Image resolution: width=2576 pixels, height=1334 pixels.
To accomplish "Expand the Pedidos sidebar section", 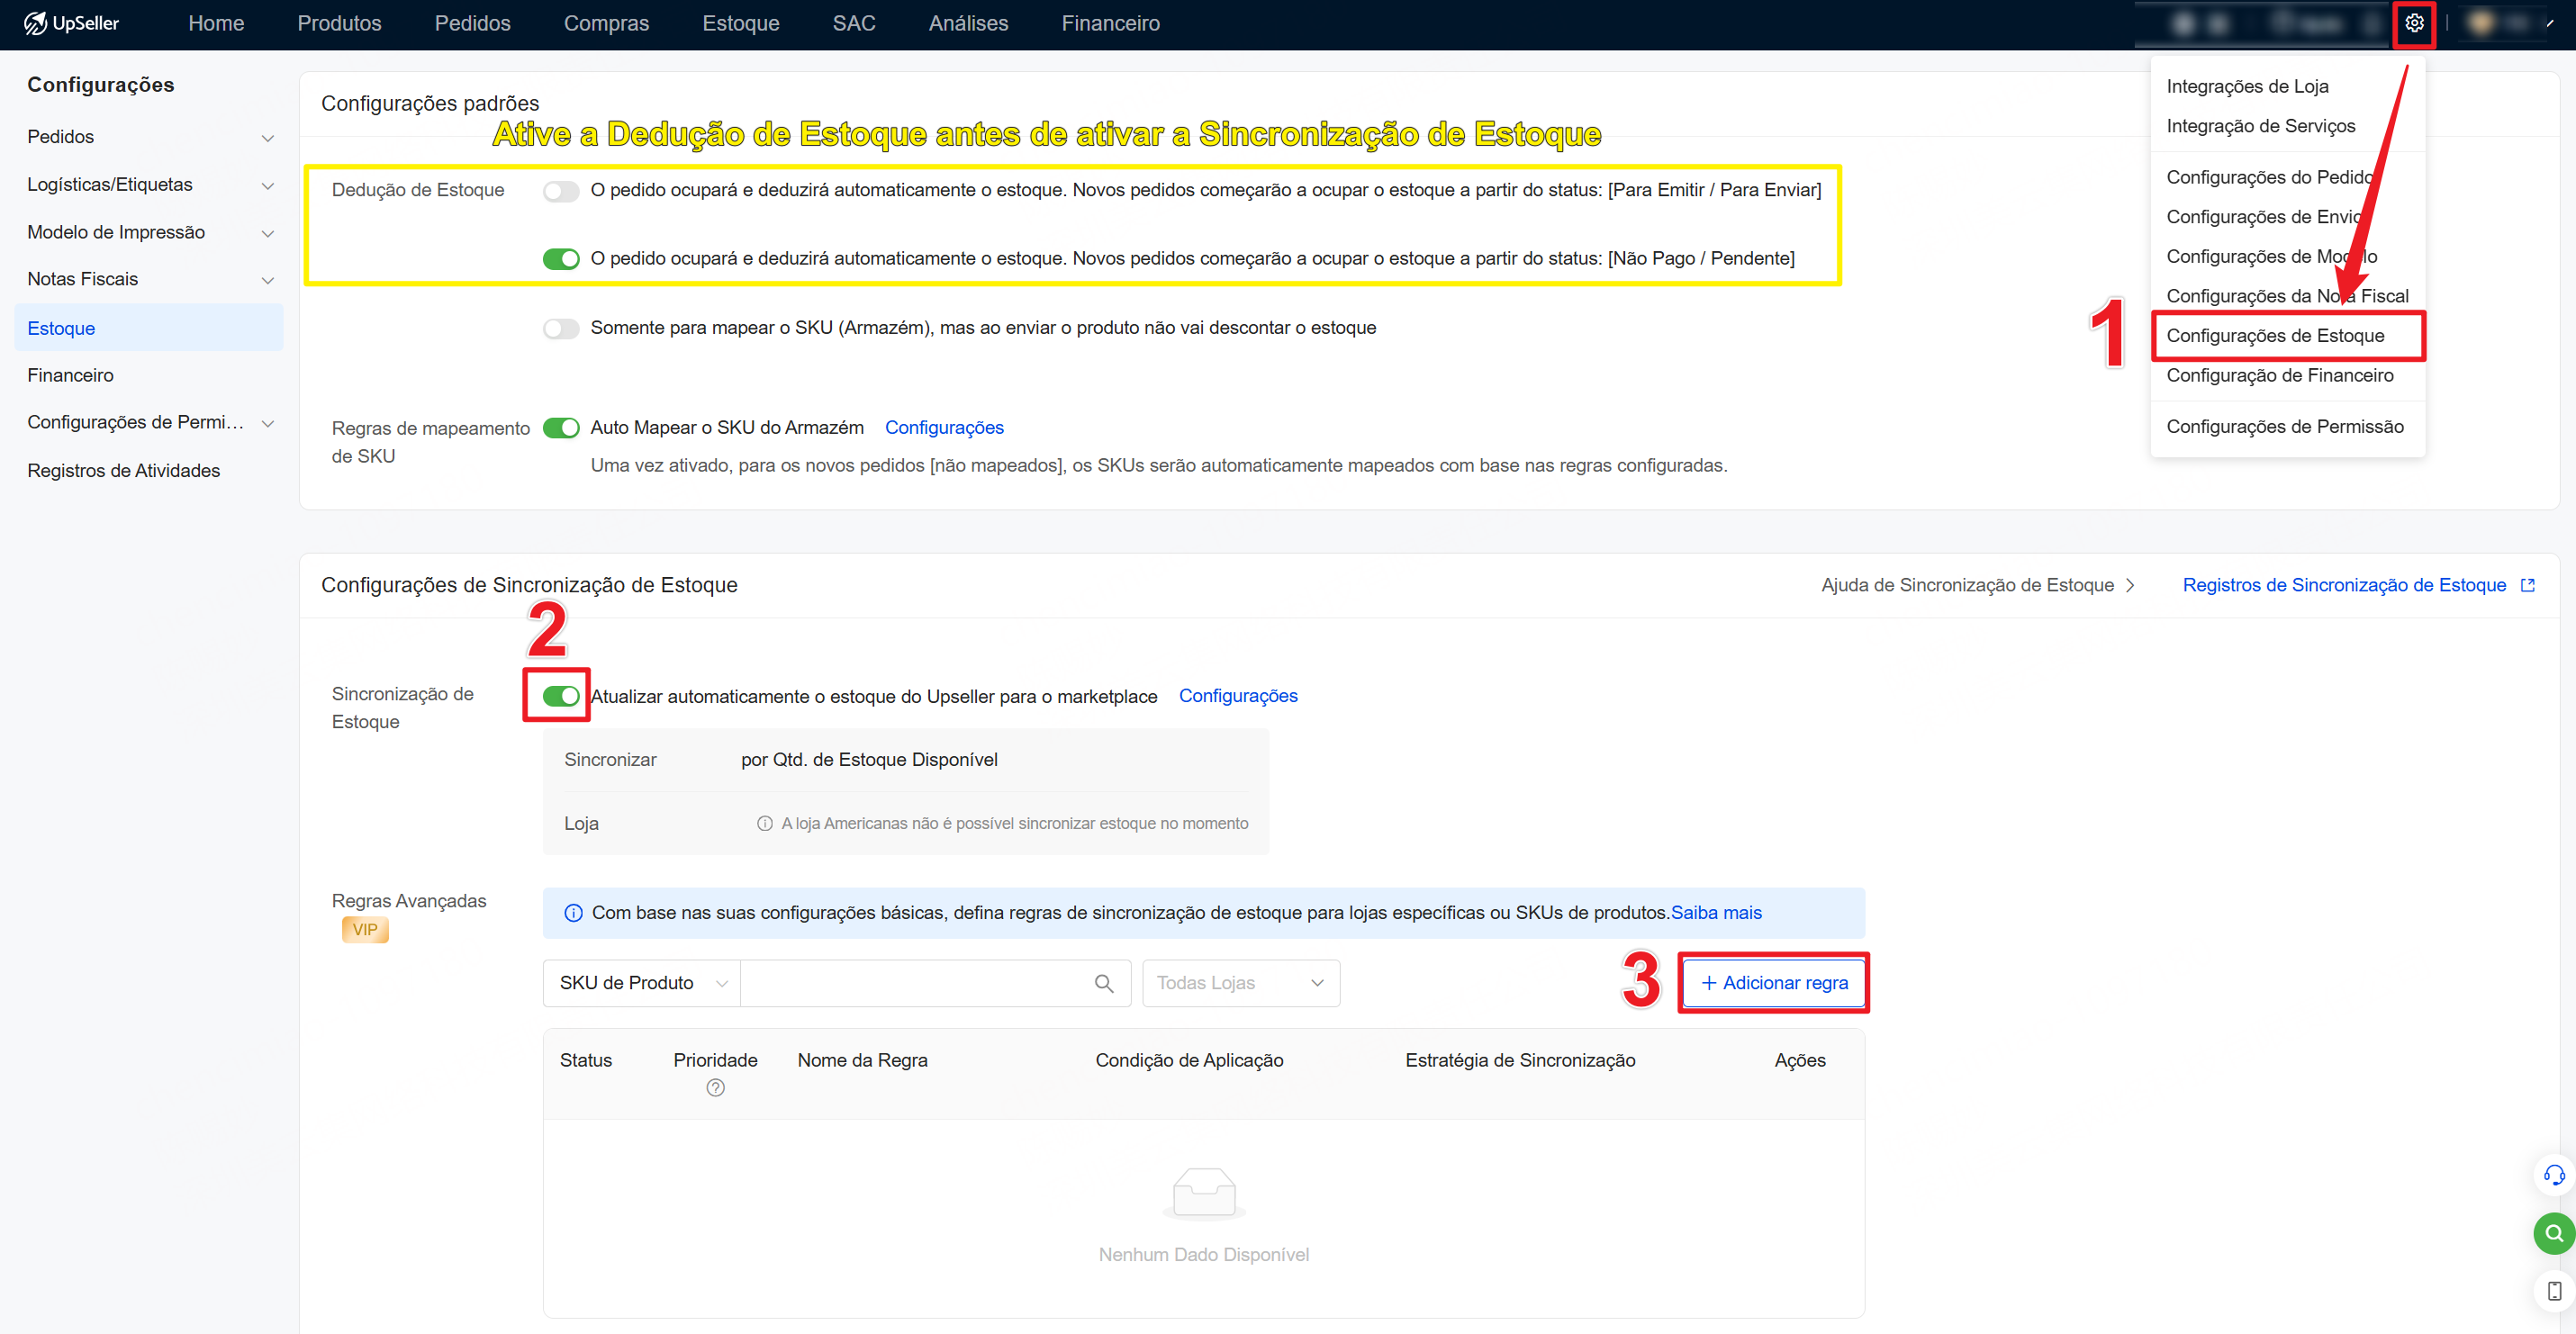I will coord(150,137).
